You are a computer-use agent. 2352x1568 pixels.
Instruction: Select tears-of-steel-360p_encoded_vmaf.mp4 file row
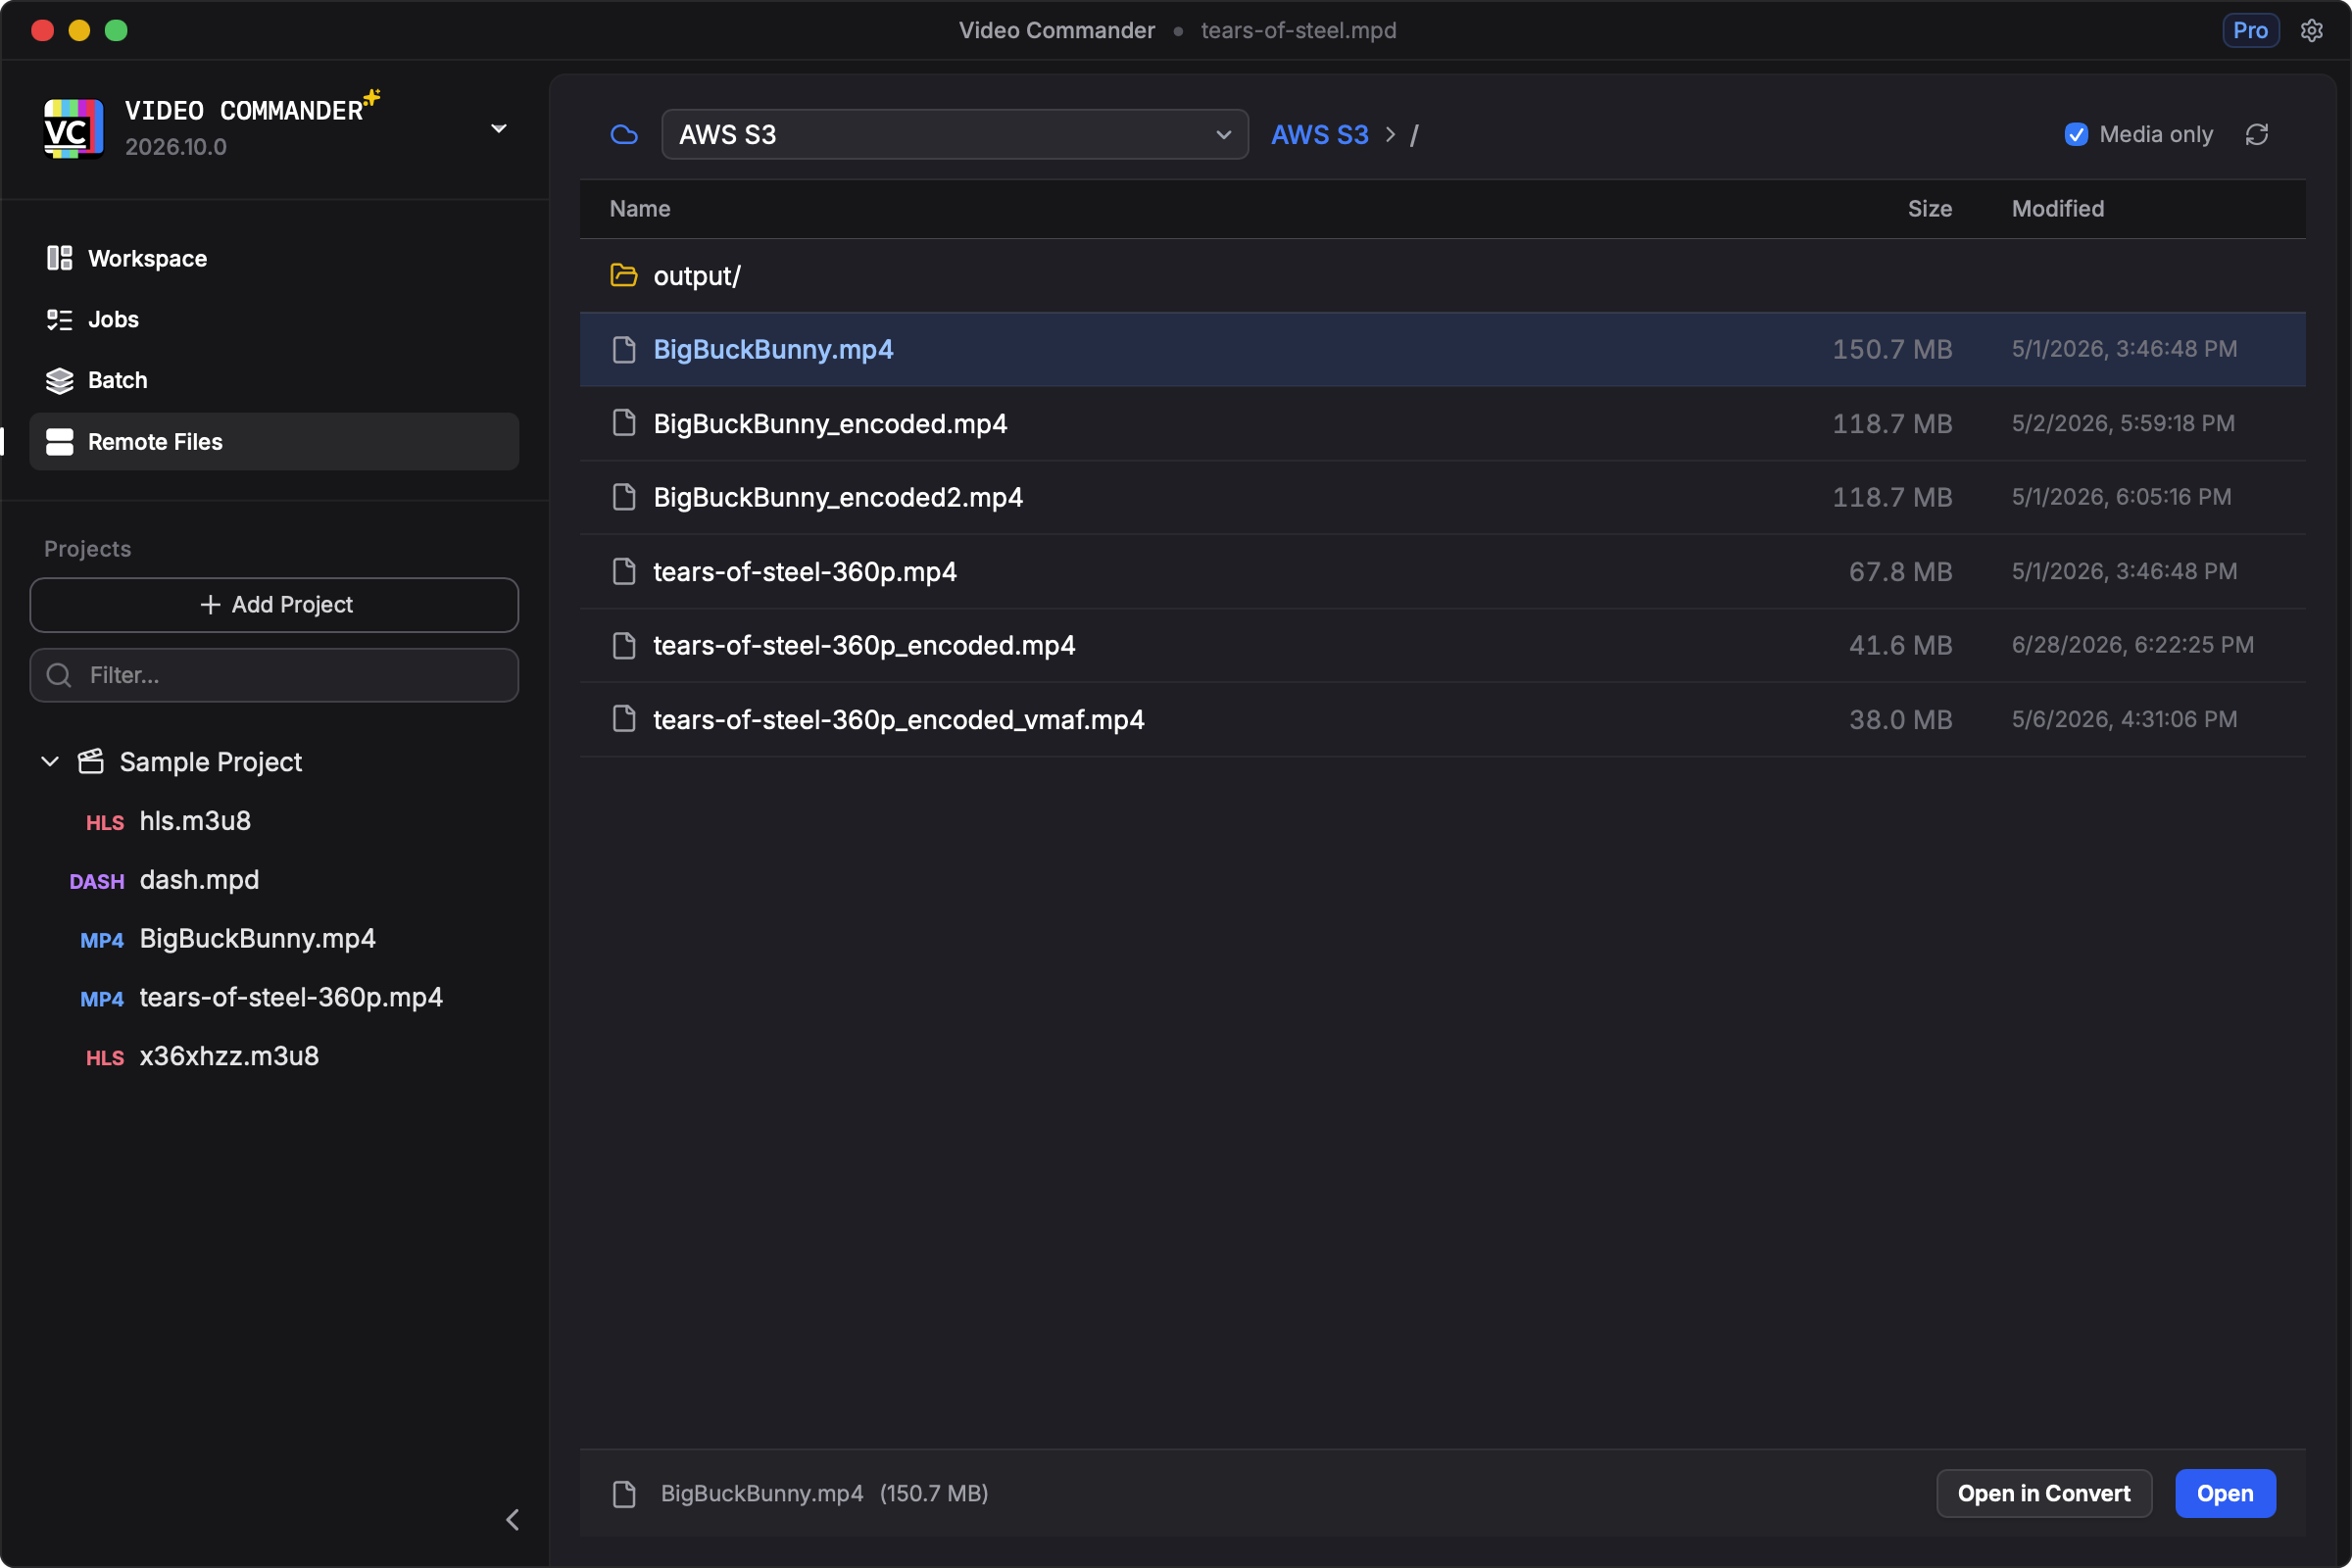pos(1442,719)
